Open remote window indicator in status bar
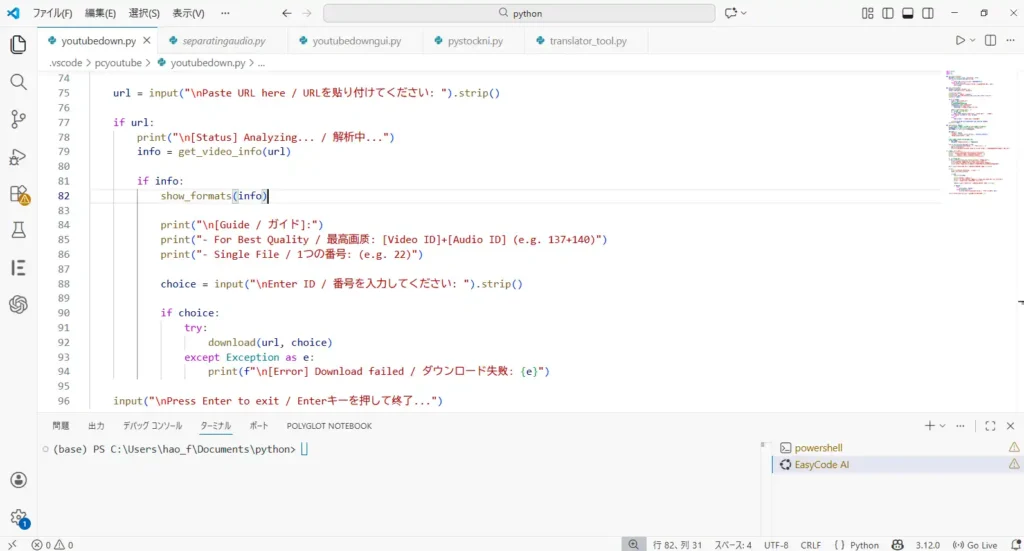The width and height of the screenshot is (1024, 551). tap(12, 544)
